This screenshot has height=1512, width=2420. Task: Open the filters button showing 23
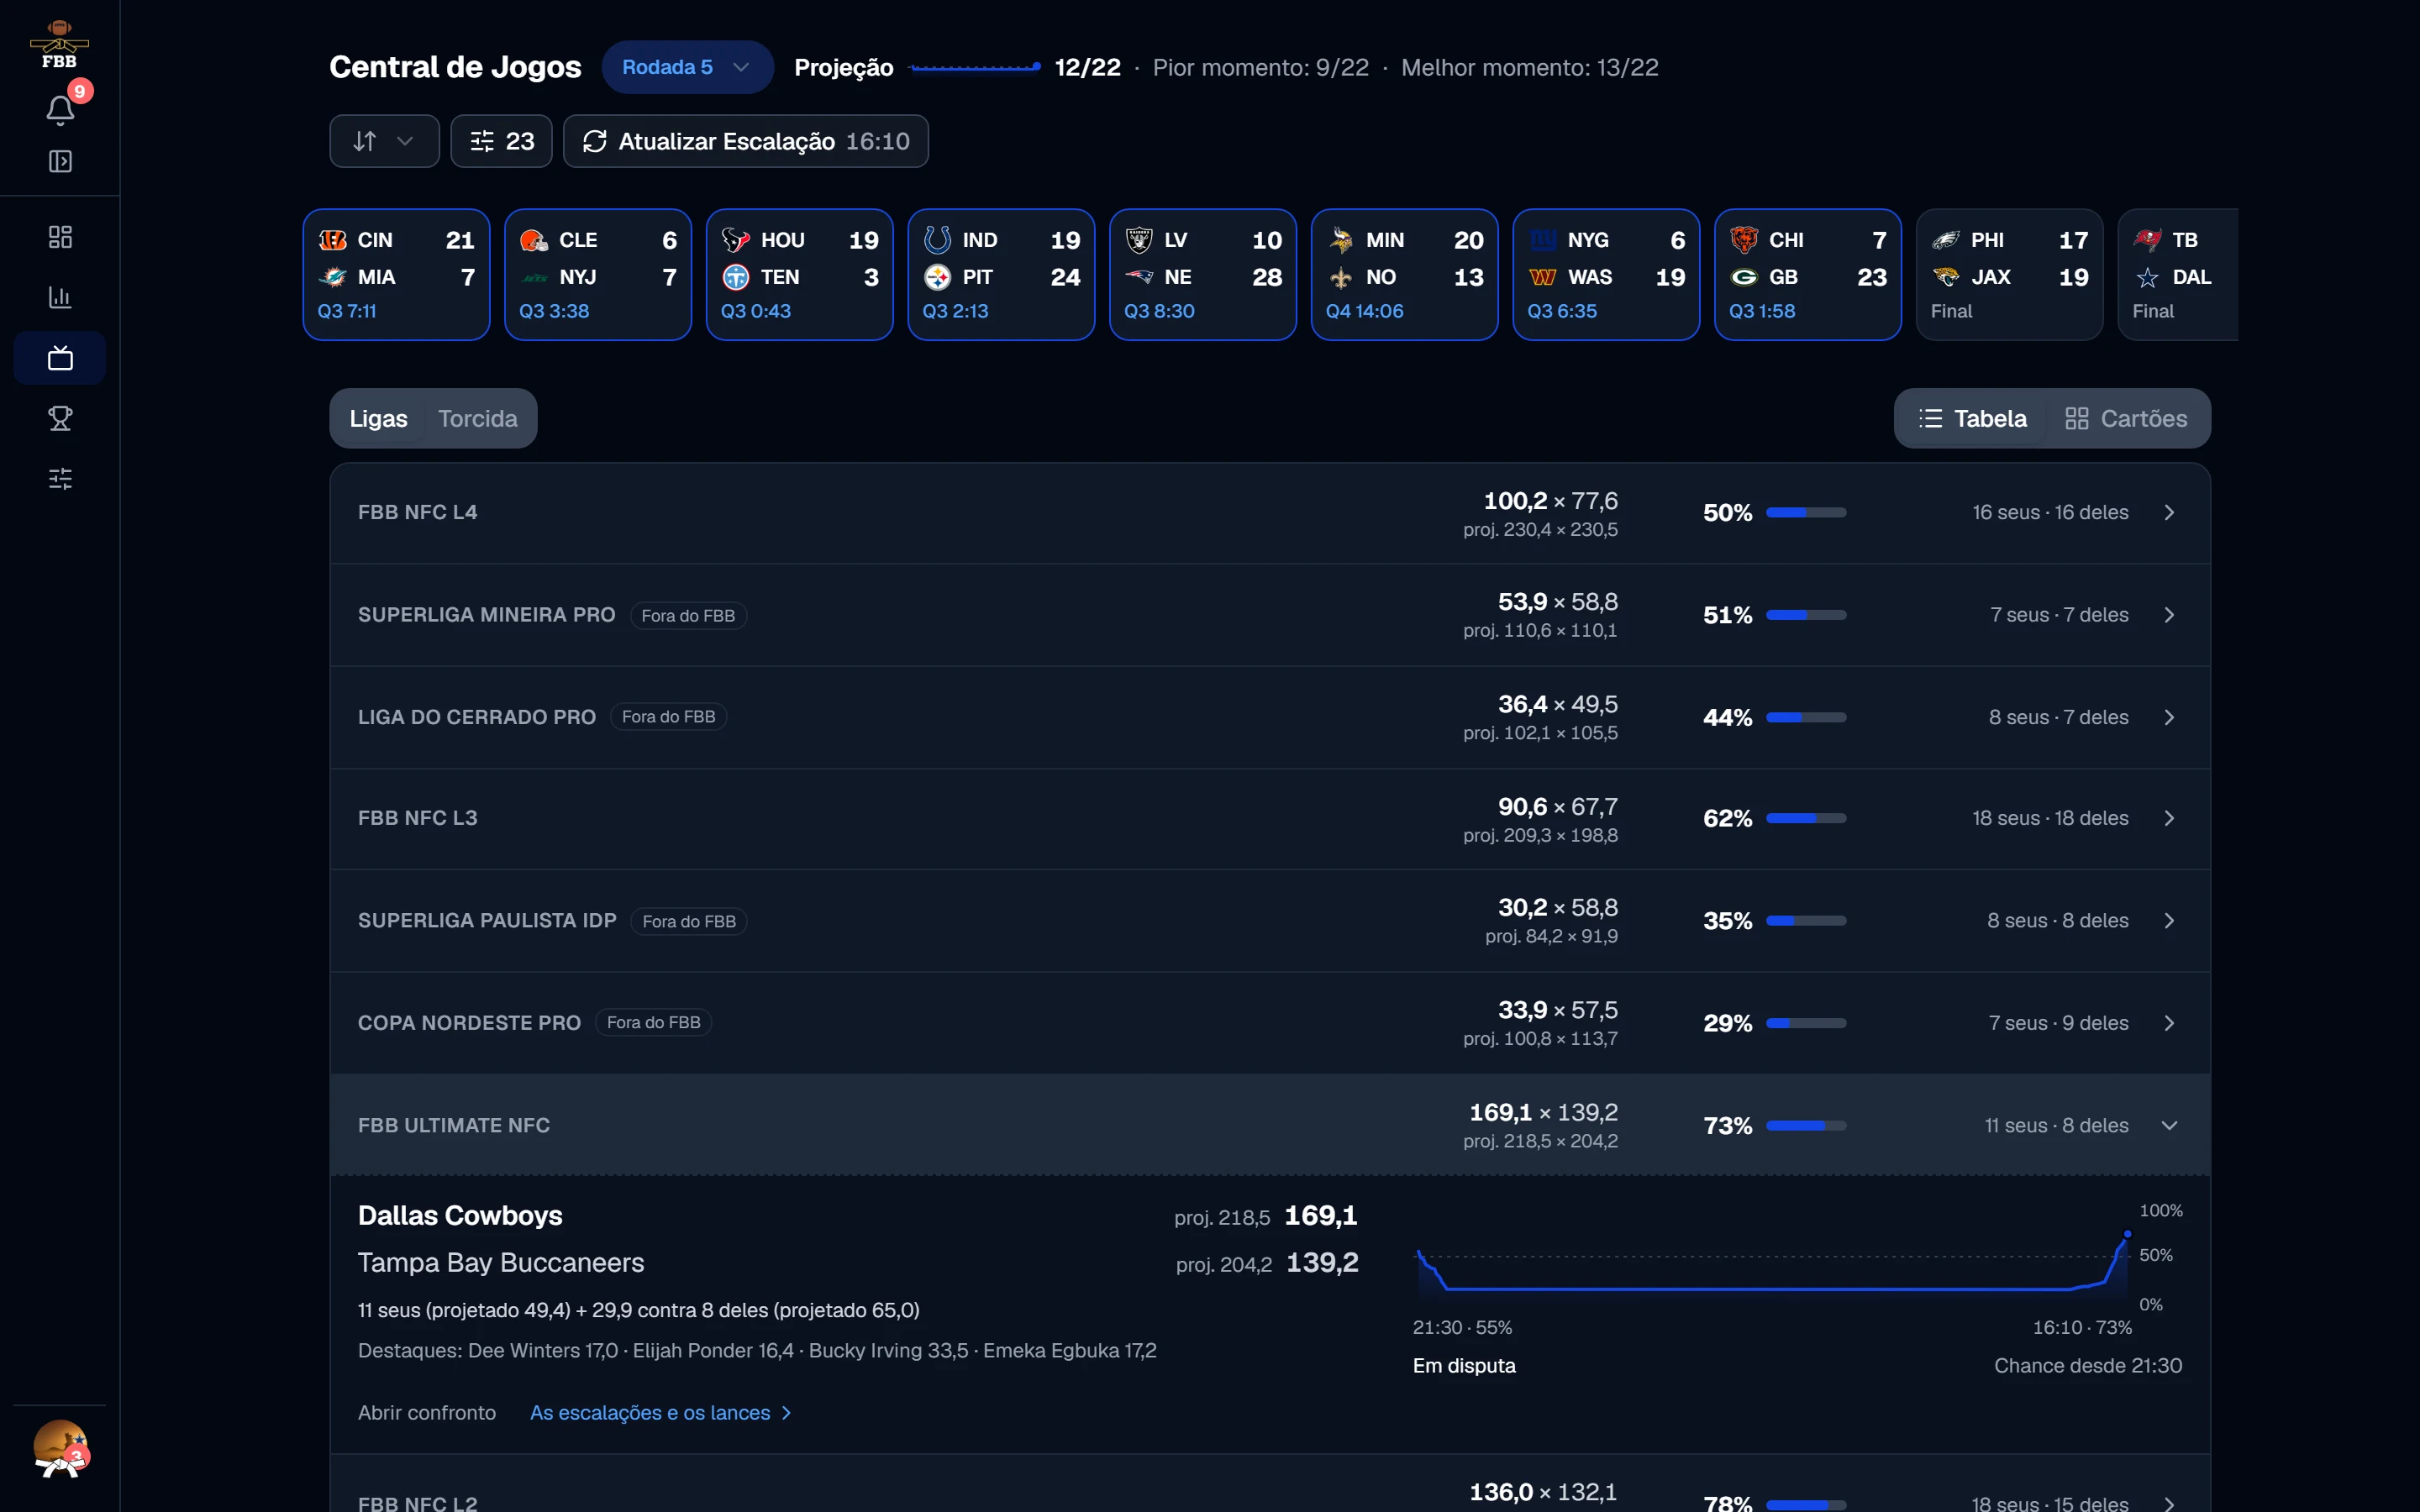[x=501, y=141]
